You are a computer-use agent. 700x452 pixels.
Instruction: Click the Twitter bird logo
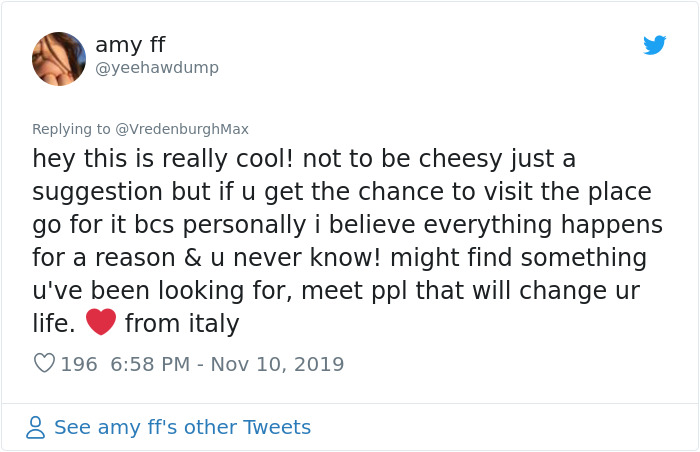[x=654, y=45]
